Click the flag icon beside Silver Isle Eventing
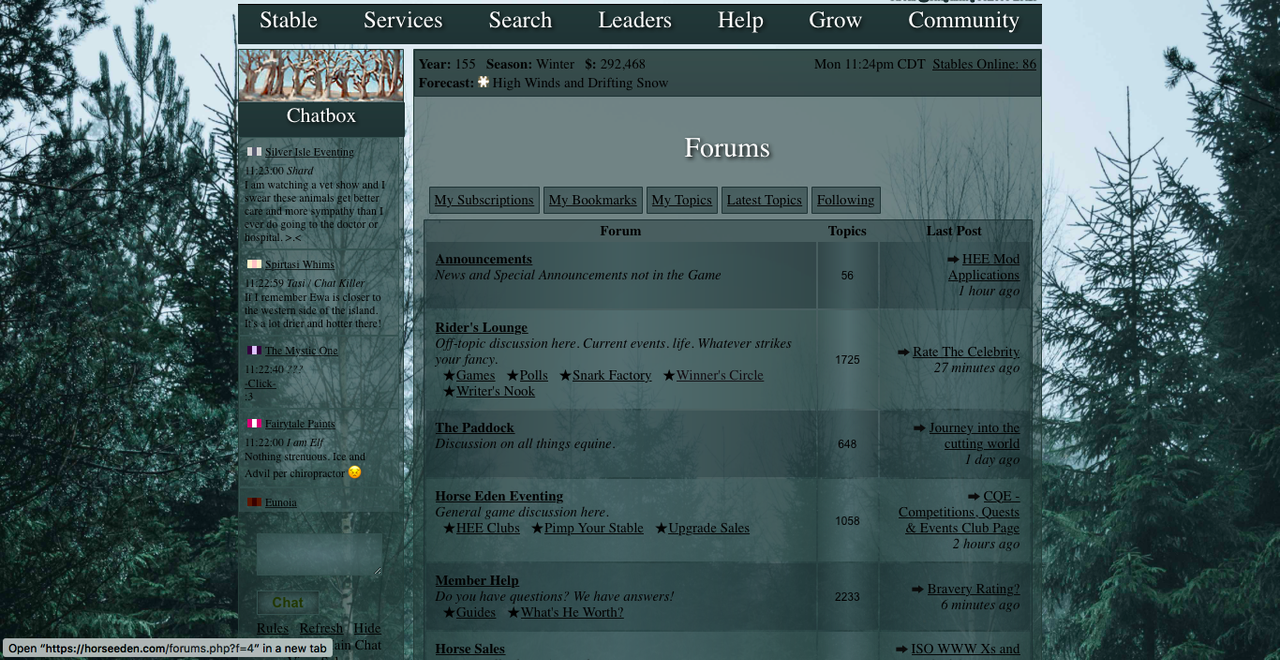The image size is (1280, 660). pos(254,152)
